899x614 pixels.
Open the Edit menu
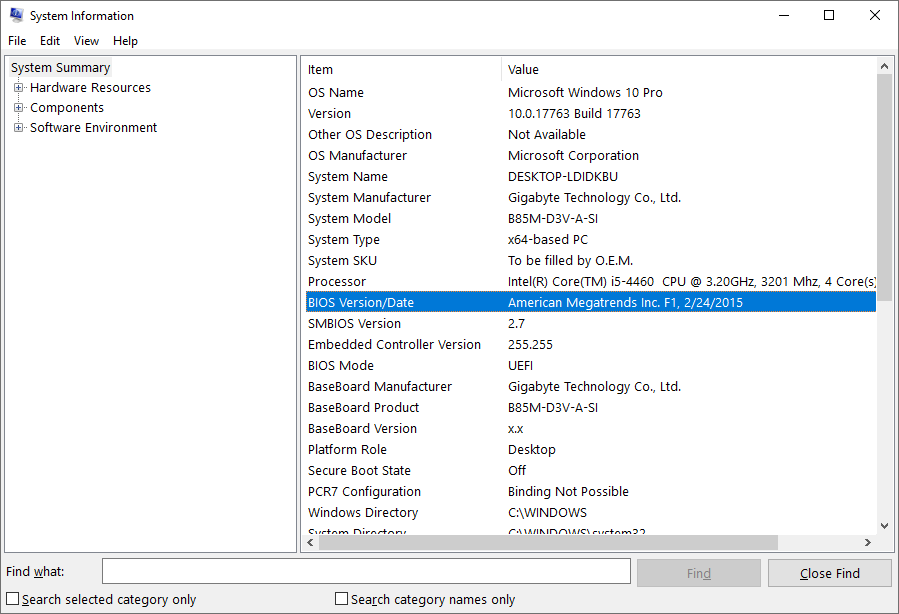50,41
